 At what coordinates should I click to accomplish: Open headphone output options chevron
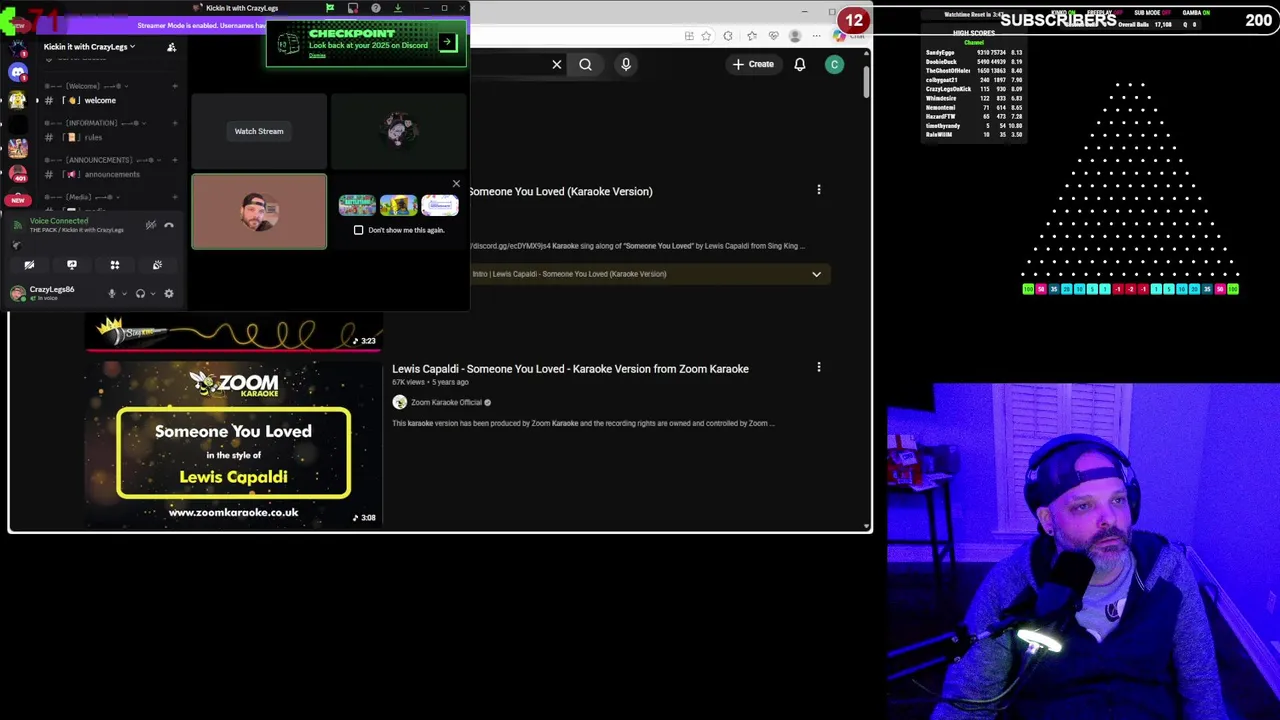(x=152, y=294)
